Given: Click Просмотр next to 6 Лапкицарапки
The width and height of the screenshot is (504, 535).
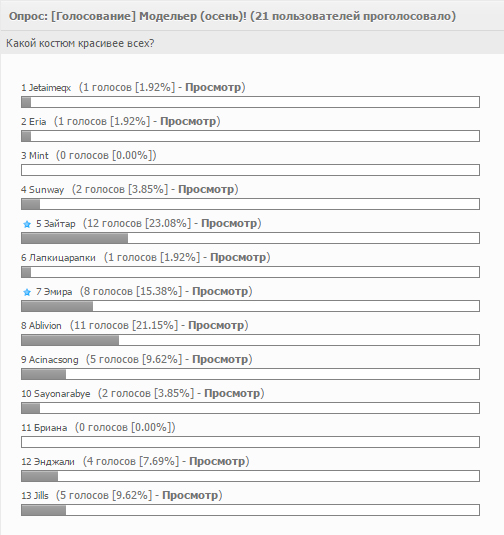Looking at the screenshot, I should (x=238, y=257).
